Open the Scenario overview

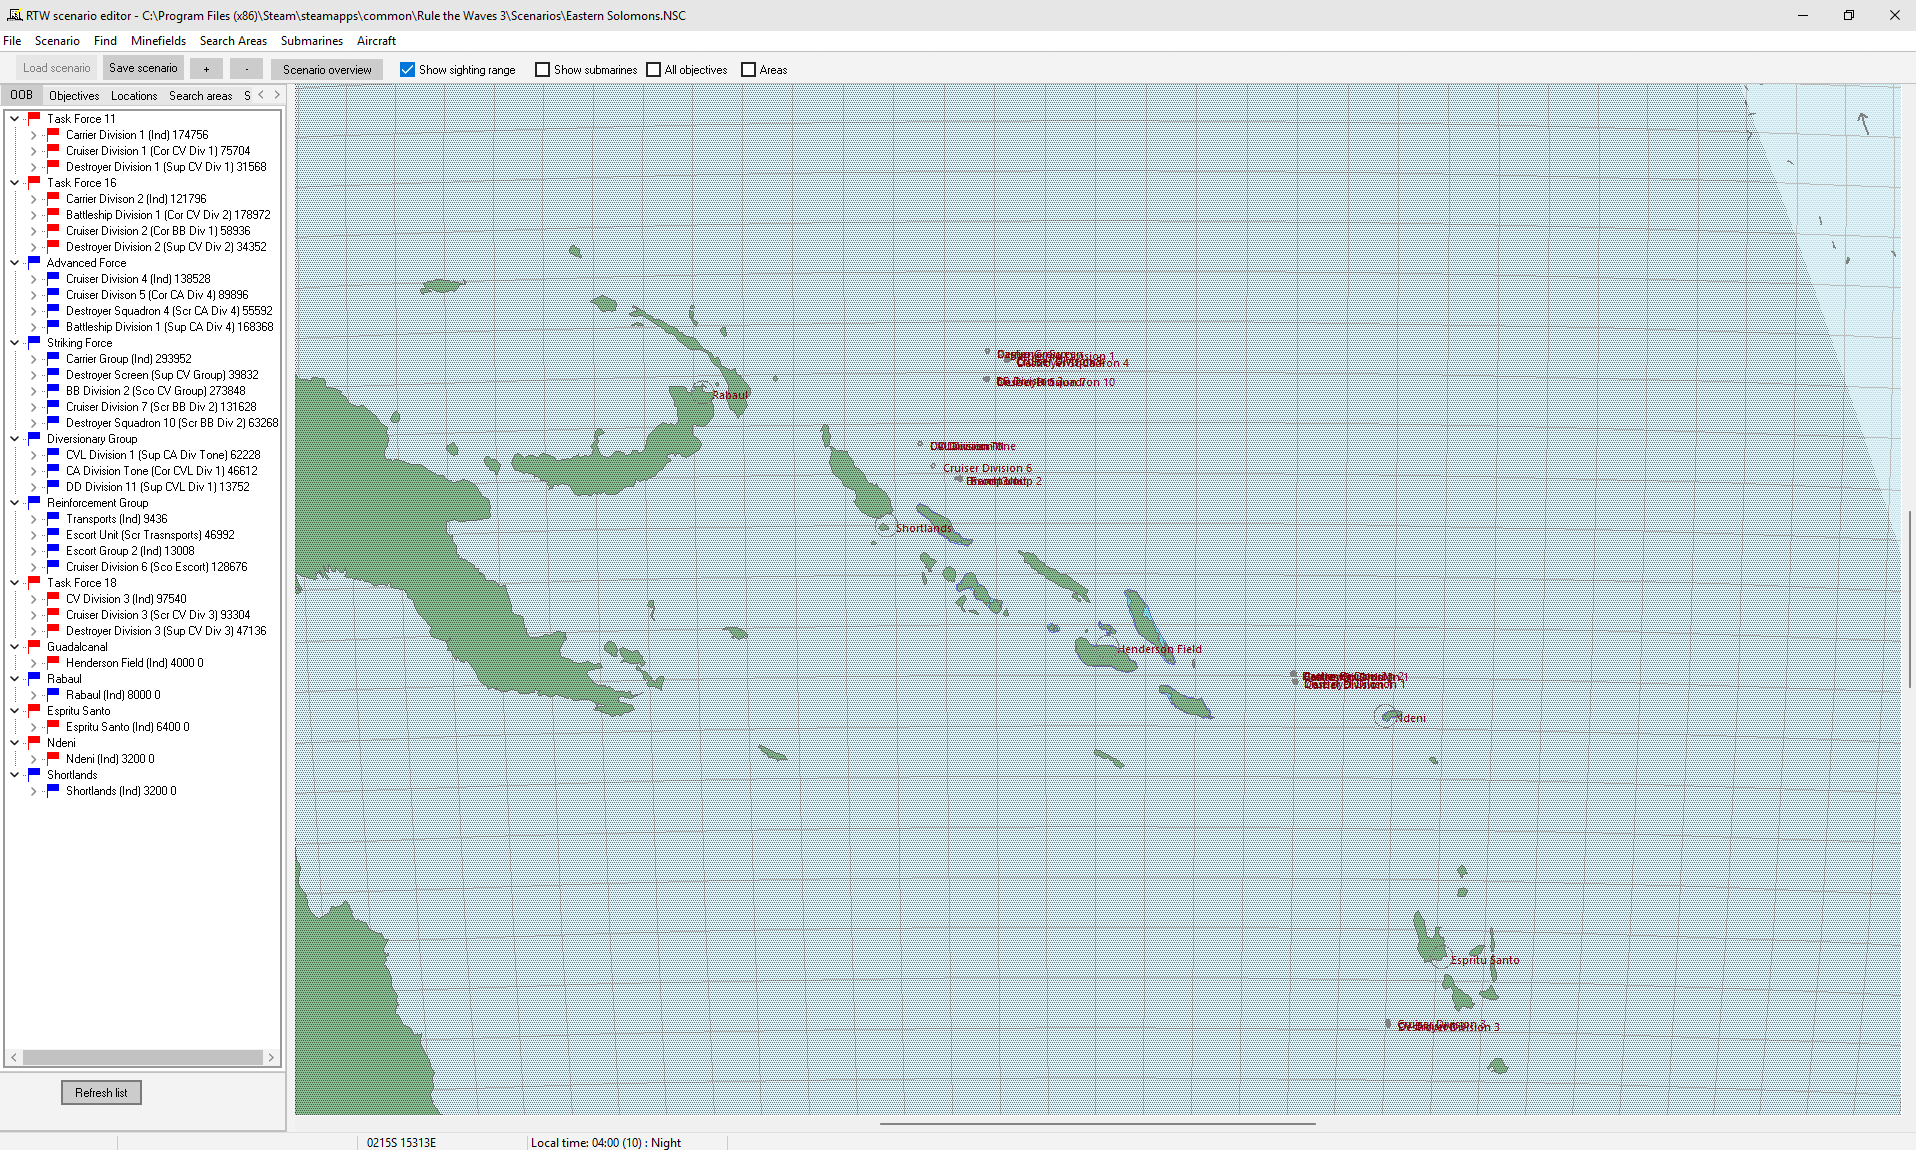[x=327, y=69]
